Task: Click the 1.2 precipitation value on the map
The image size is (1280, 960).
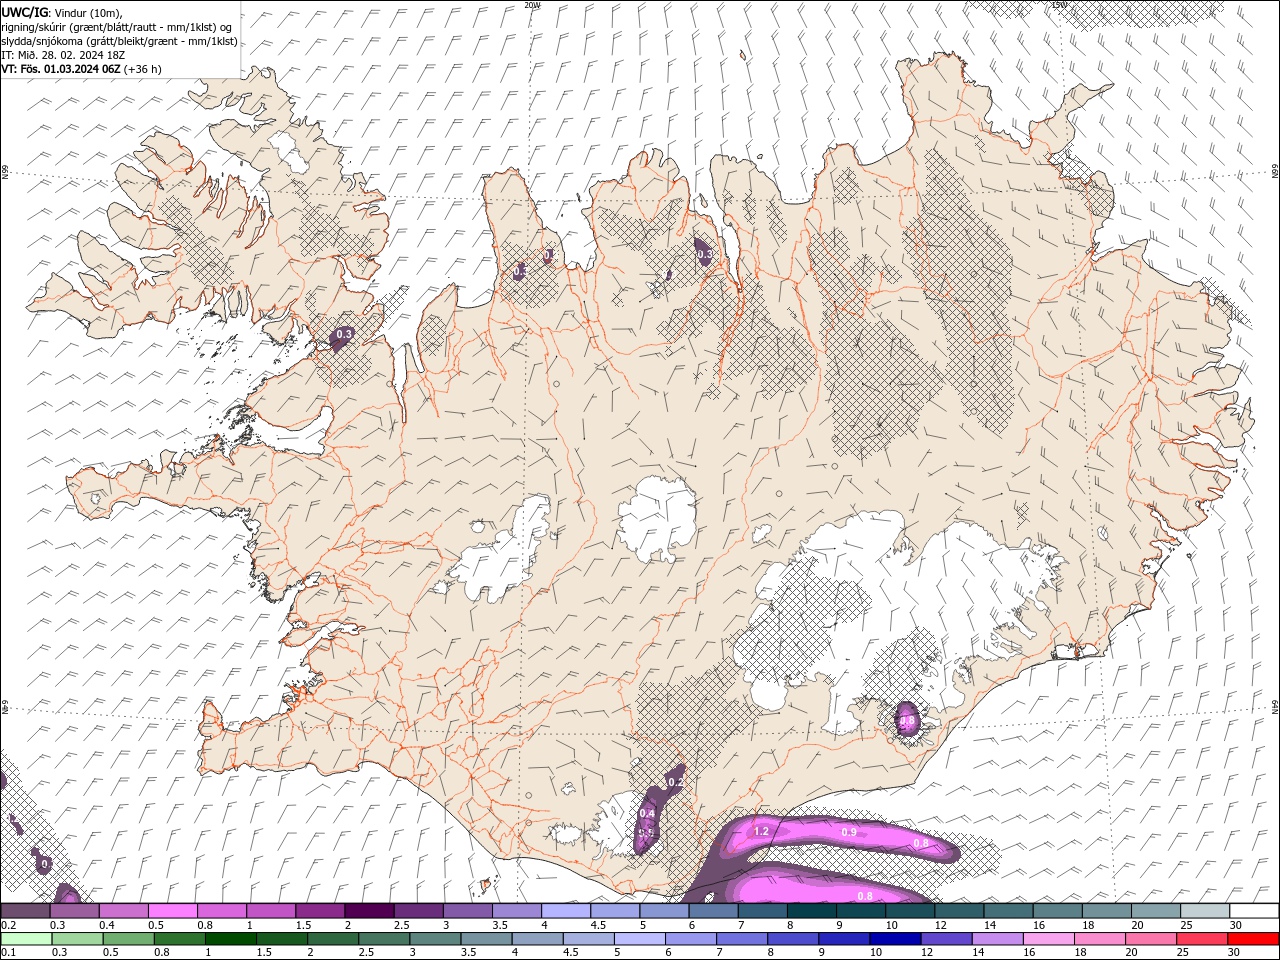Action: coord(761,831)
